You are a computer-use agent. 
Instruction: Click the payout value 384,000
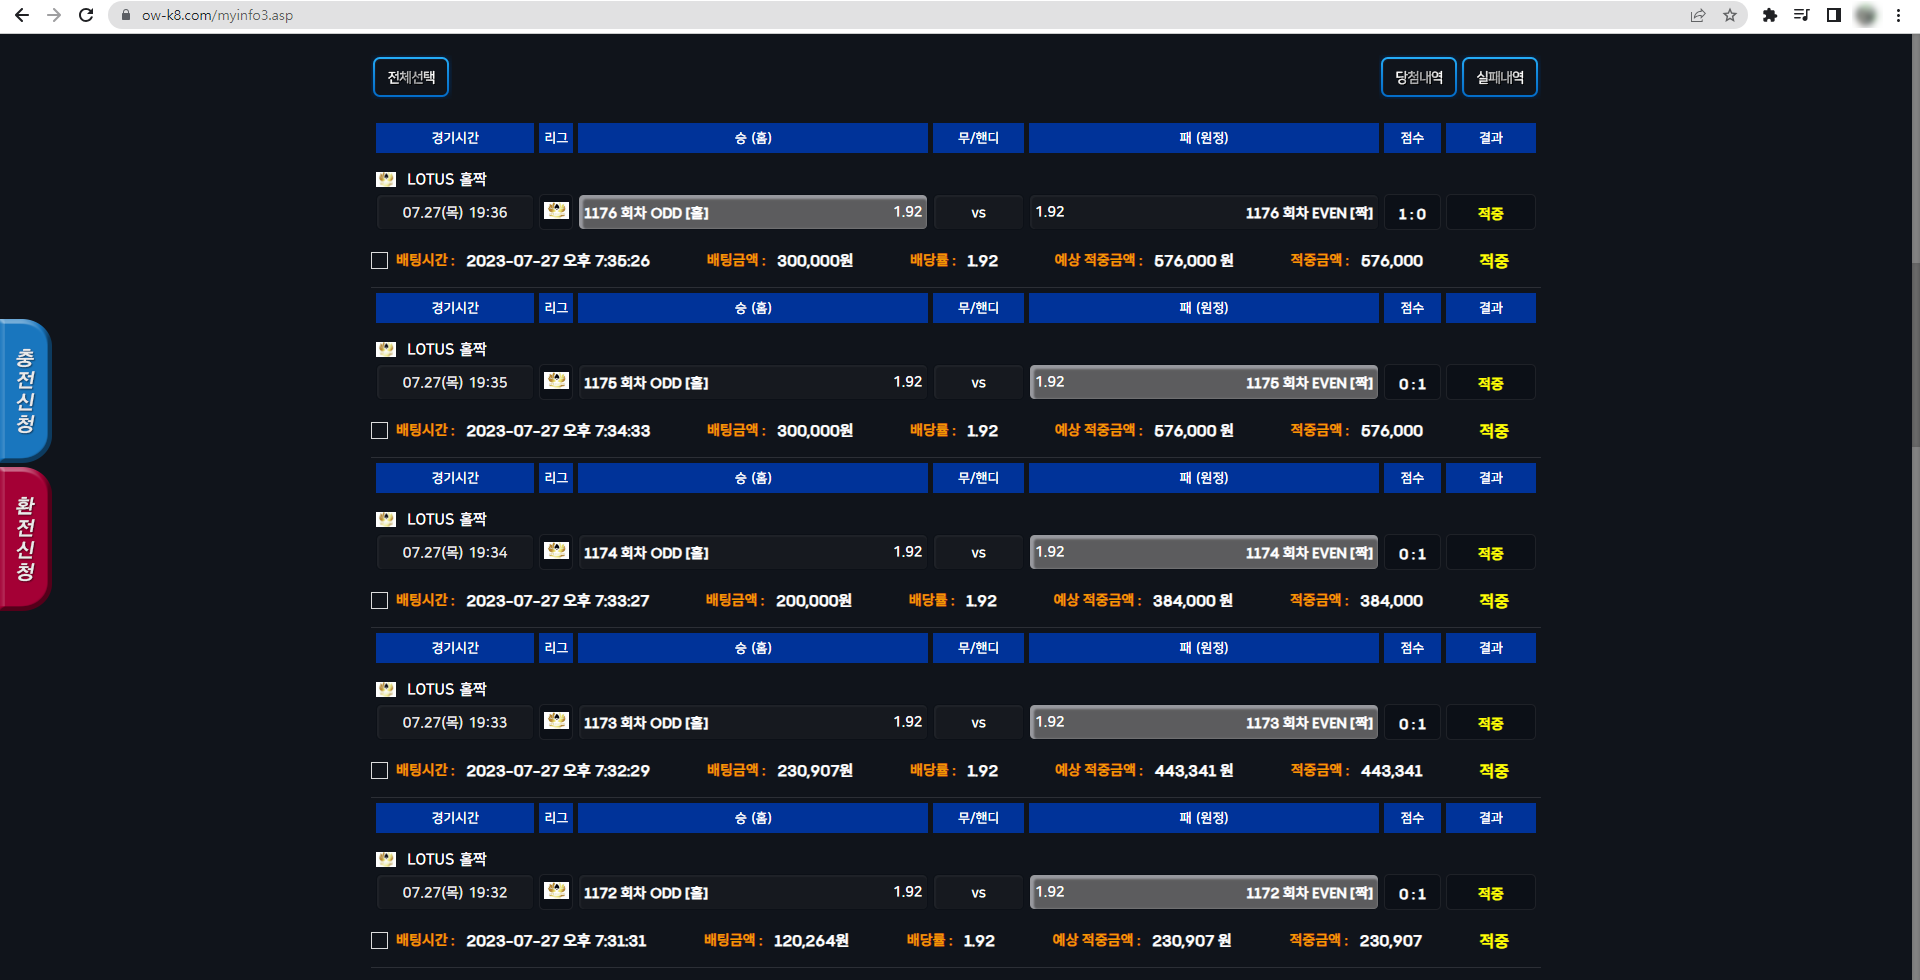point(1391,601)
